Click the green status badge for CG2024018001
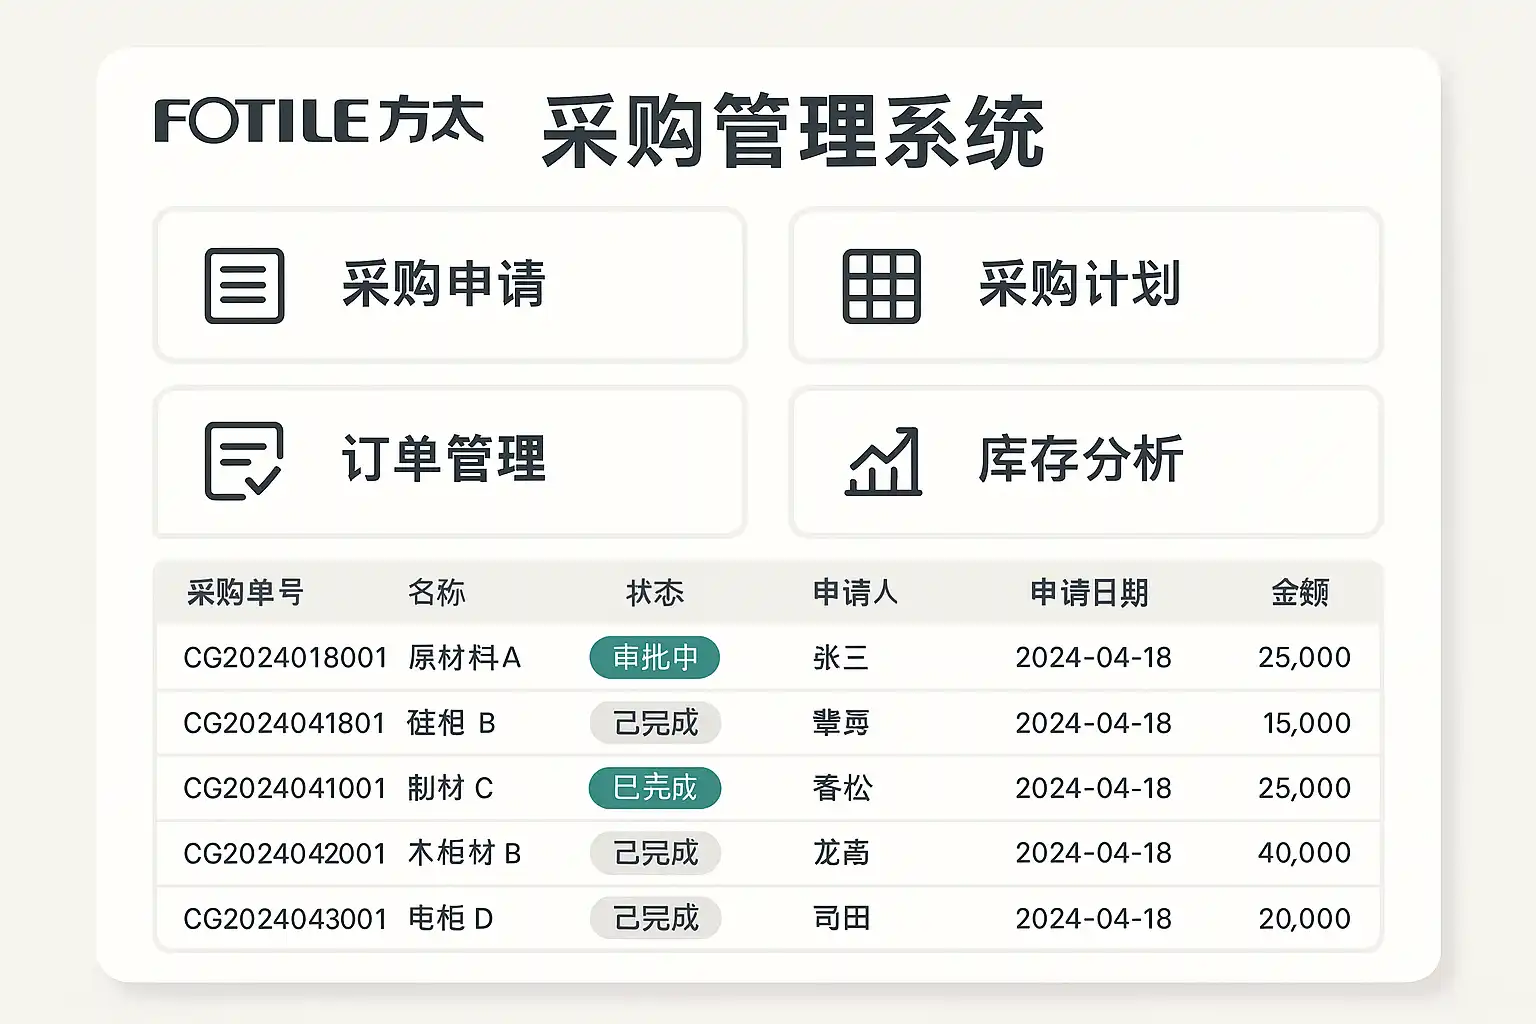Image resolution: width=1536 pixels, height=1024 pixels. 655,658
